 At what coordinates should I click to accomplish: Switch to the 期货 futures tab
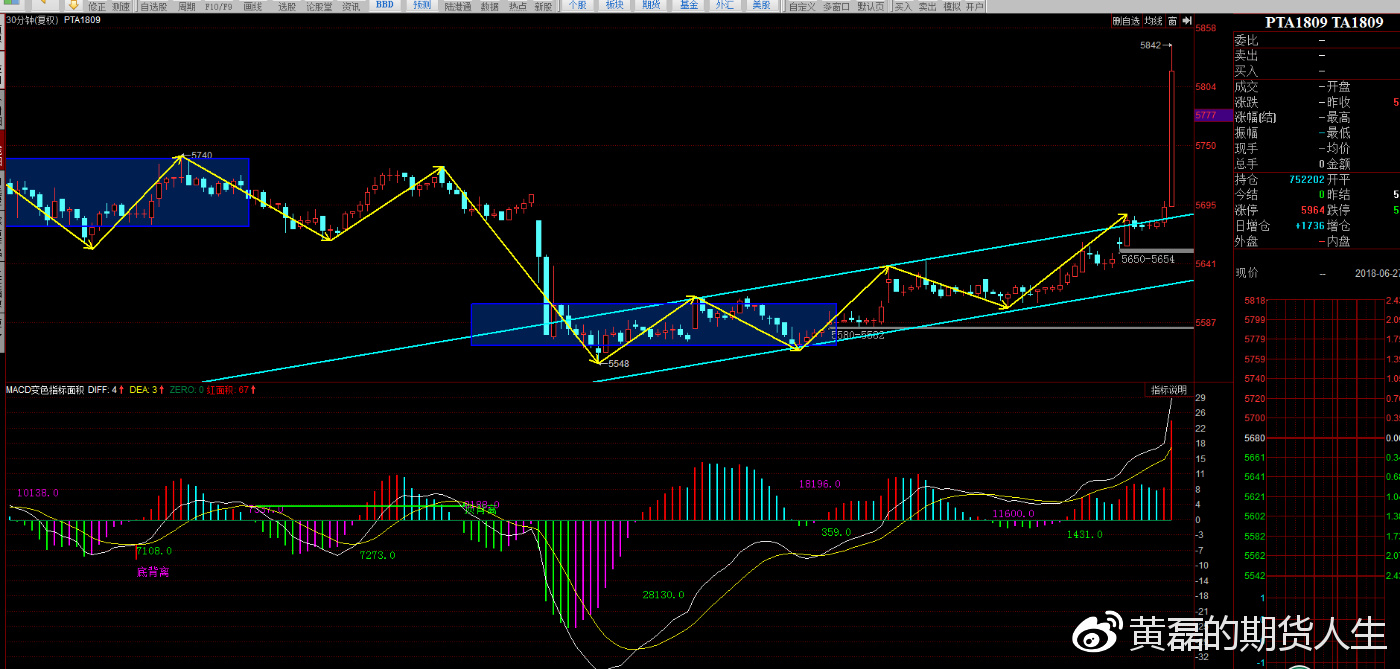651,5
